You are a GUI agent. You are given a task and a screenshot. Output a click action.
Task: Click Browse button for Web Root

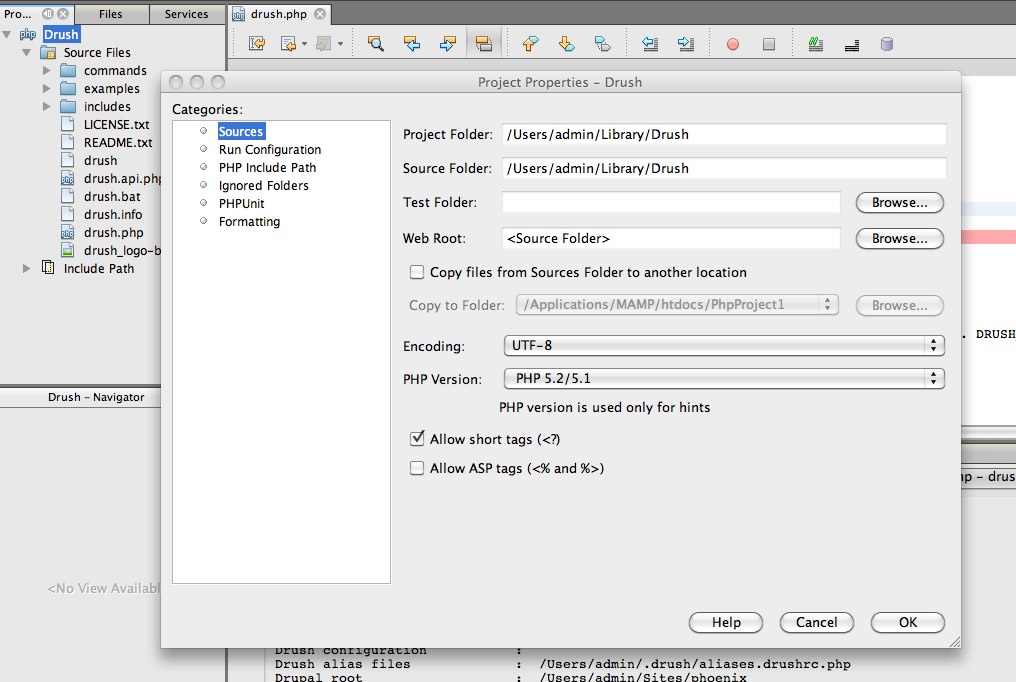899,238
